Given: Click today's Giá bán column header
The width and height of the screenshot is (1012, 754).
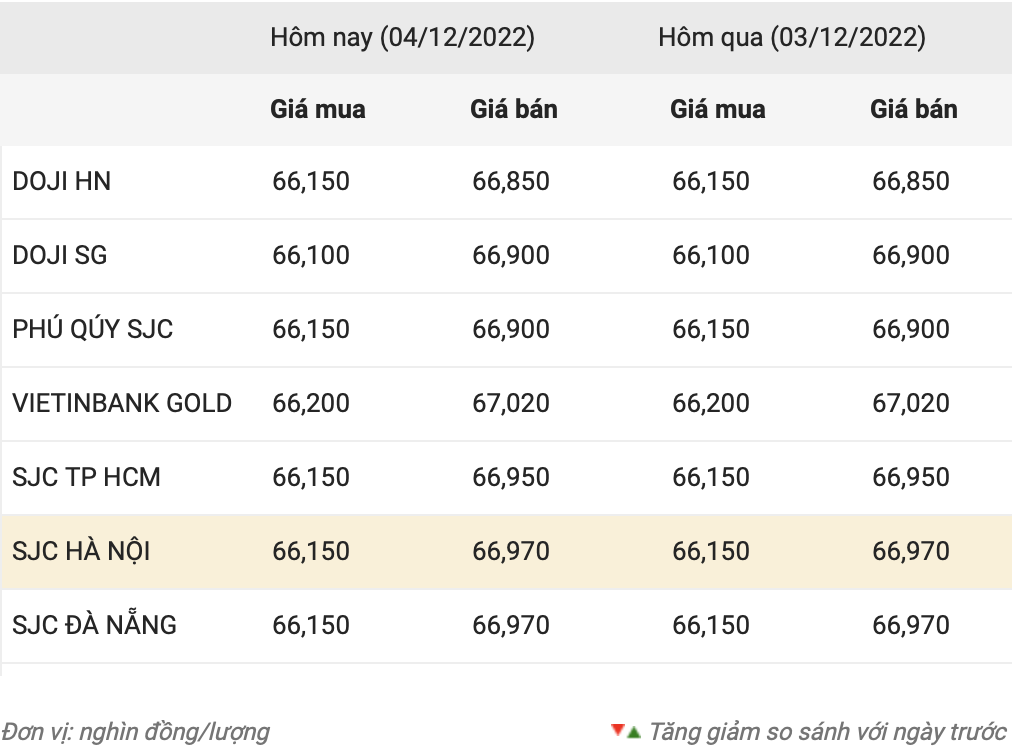Looking at the screenshot, I should (x=514, y=109).
